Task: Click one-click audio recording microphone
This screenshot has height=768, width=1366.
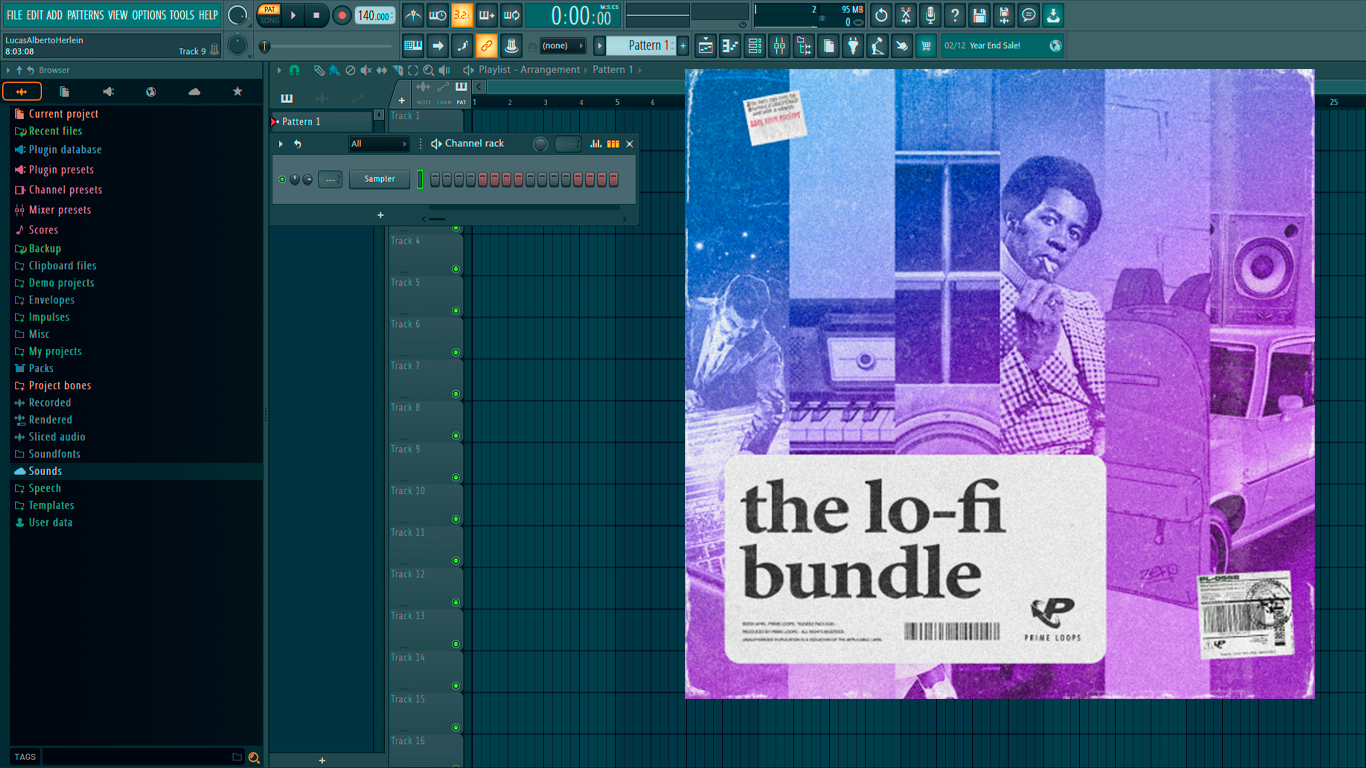Action: [930, 15]
